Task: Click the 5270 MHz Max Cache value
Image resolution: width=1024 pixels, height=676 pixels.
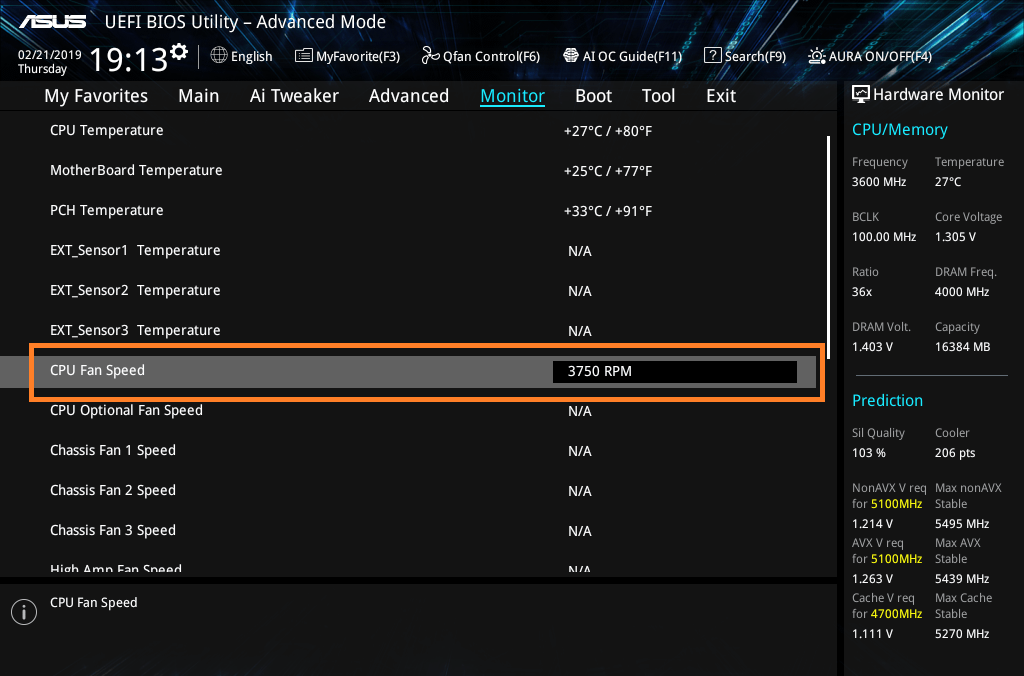Action: coord(962,634)
